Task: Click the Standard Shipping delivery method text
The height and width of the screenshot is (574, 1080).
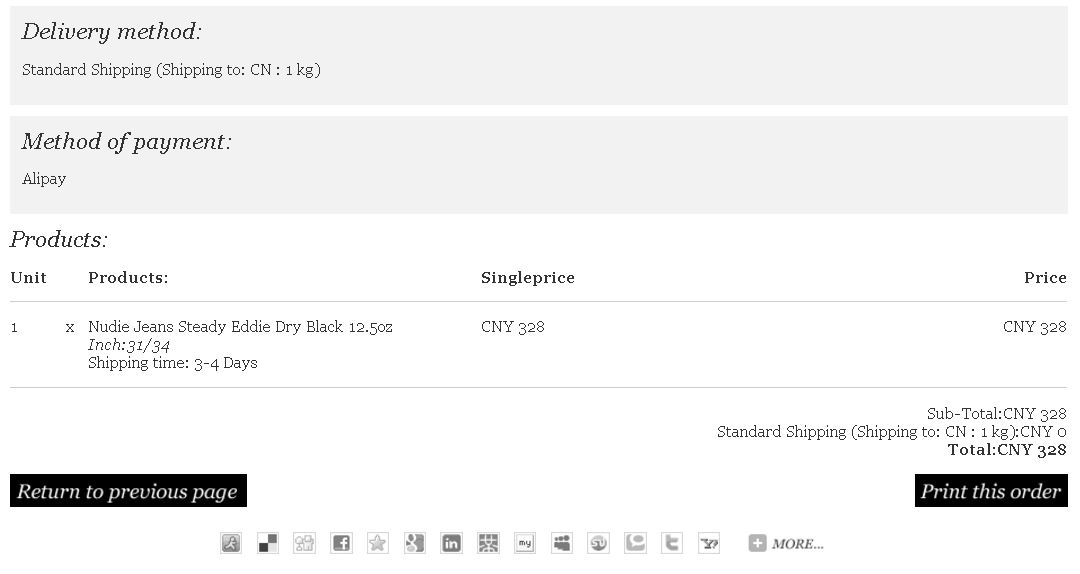Action: click(x=172, y=70)
